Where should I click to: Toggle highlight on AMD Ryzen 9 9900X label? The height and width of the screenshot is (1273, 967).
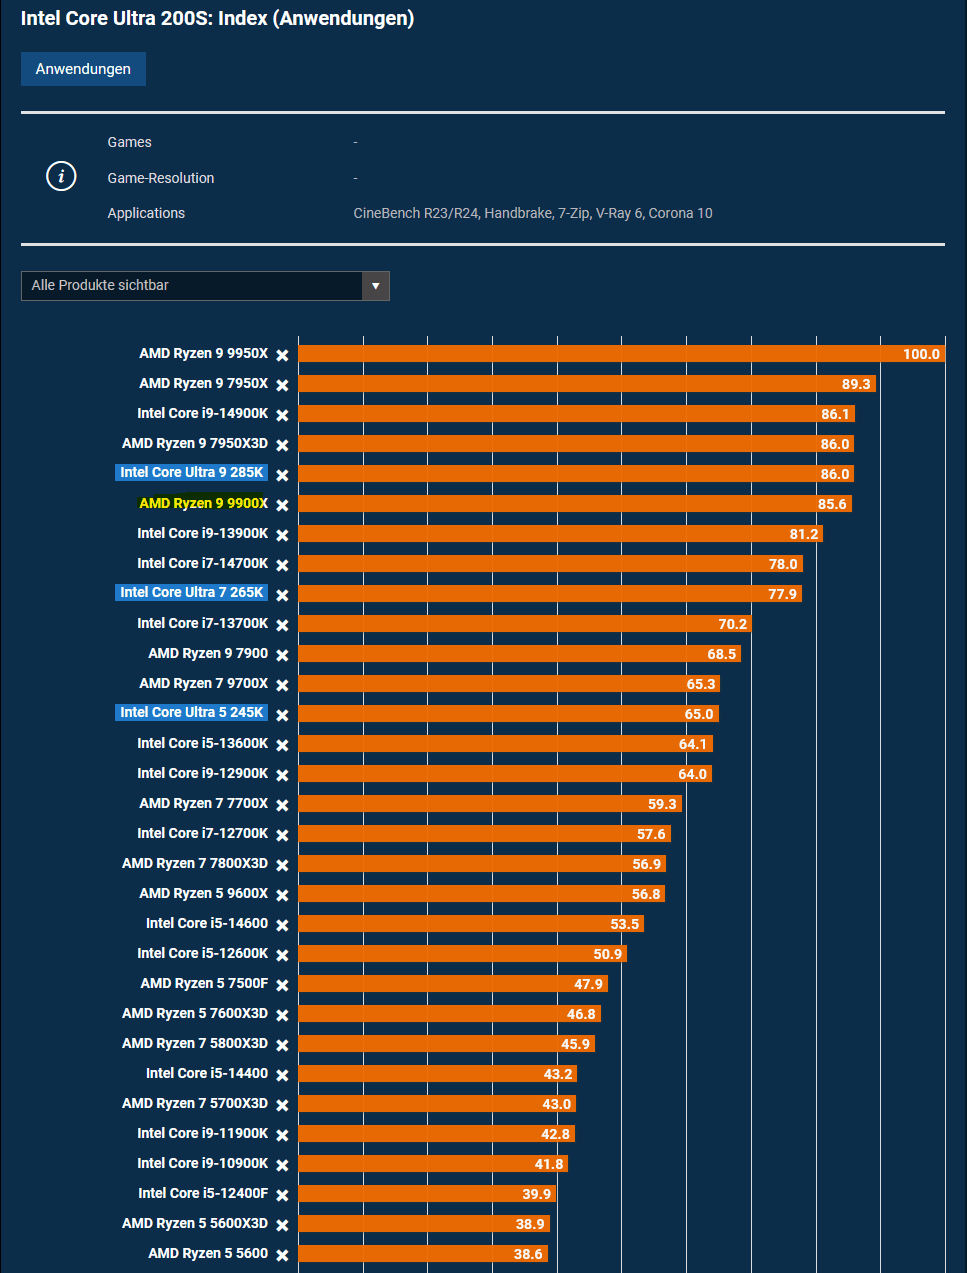point(203,503)
